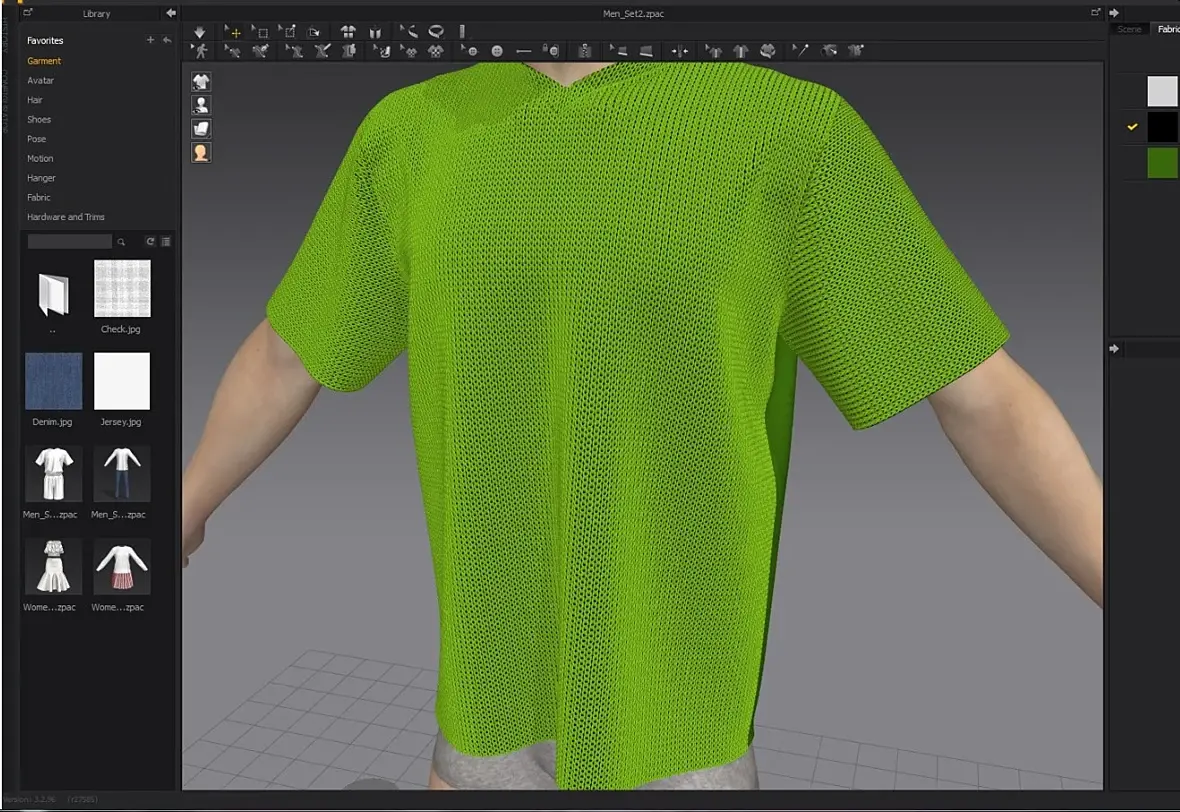1180x812 pixels.
Task: Collapse the right panel arrow near Scene tab
Action: coord(1114,13)
